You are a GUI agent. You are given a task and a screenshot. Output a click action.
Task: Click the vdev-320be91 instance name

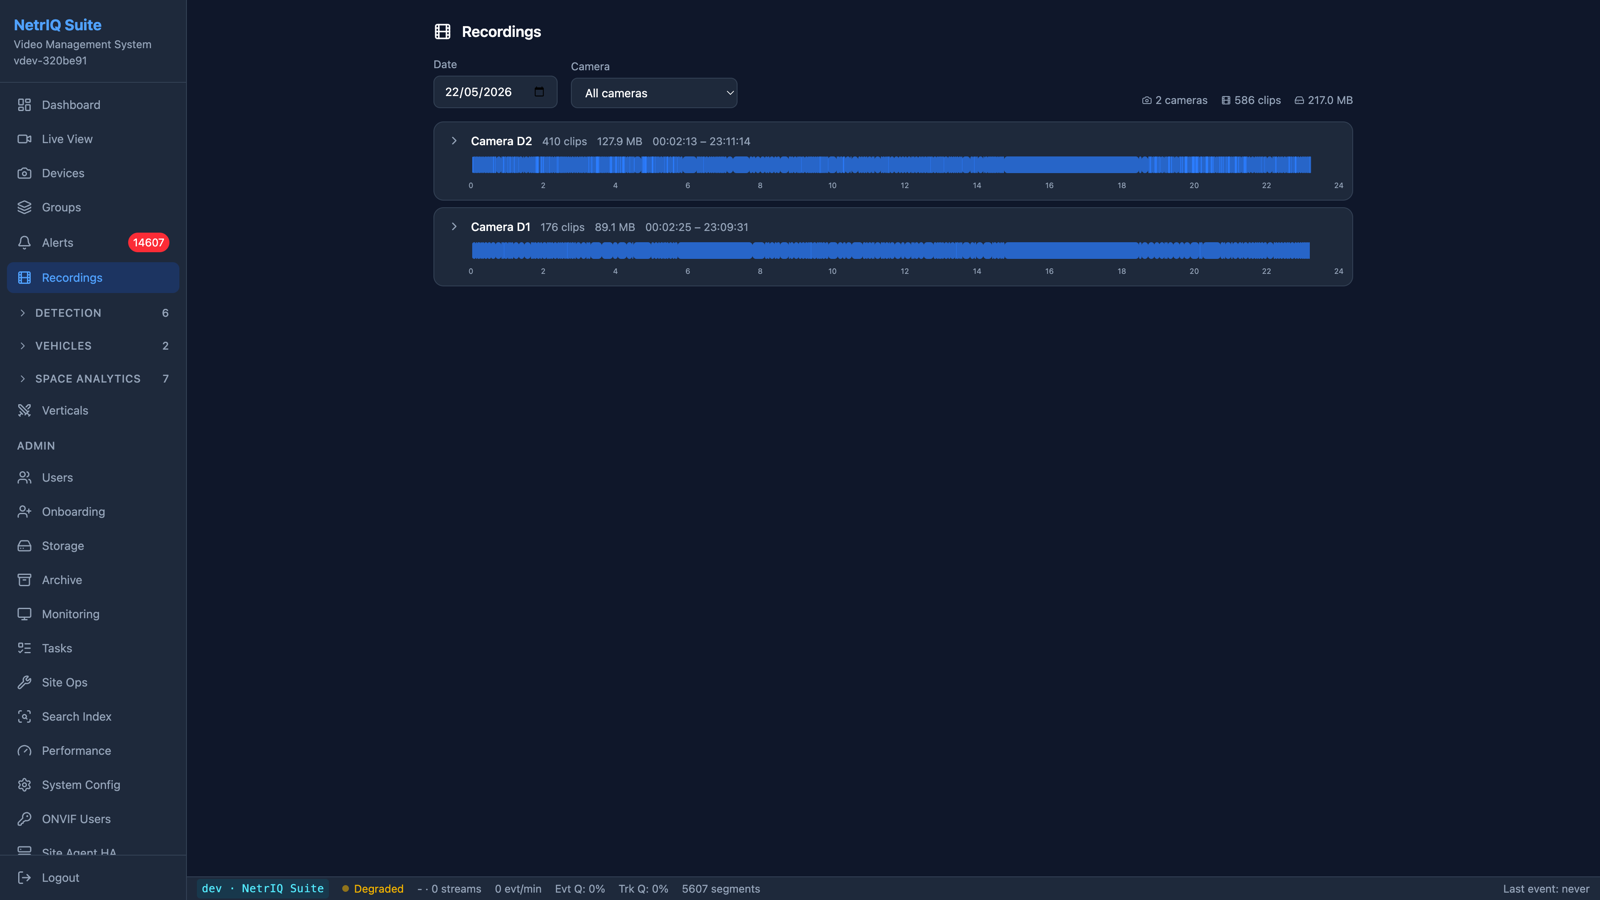pyautogui.click(x=50, y=61)
